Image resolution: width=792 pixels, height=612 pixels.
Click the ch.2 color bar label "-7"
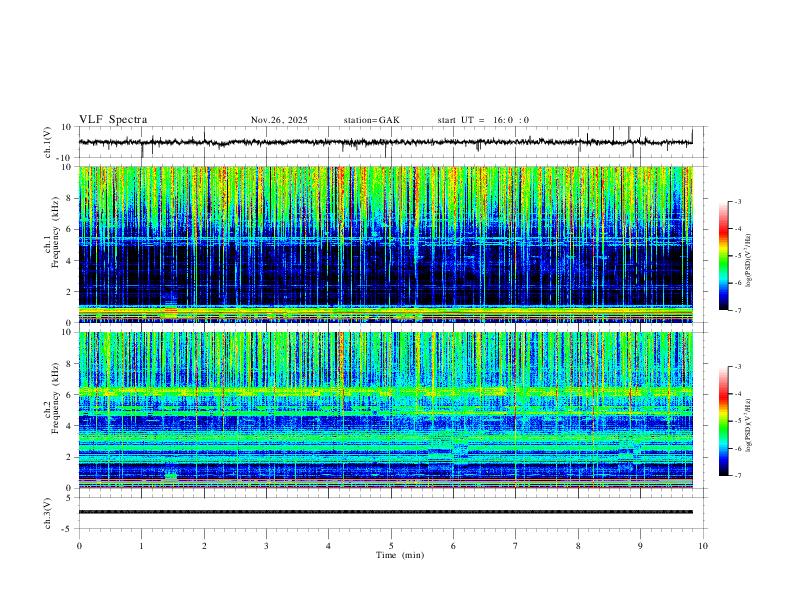coord(737,476)
